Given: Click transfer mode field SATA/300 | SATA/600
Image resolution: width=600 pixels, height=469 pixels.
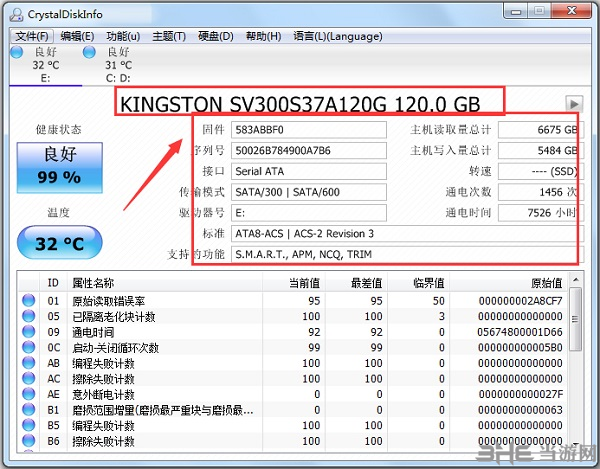Looking at the screenshot, I should (x=309, y=192).
